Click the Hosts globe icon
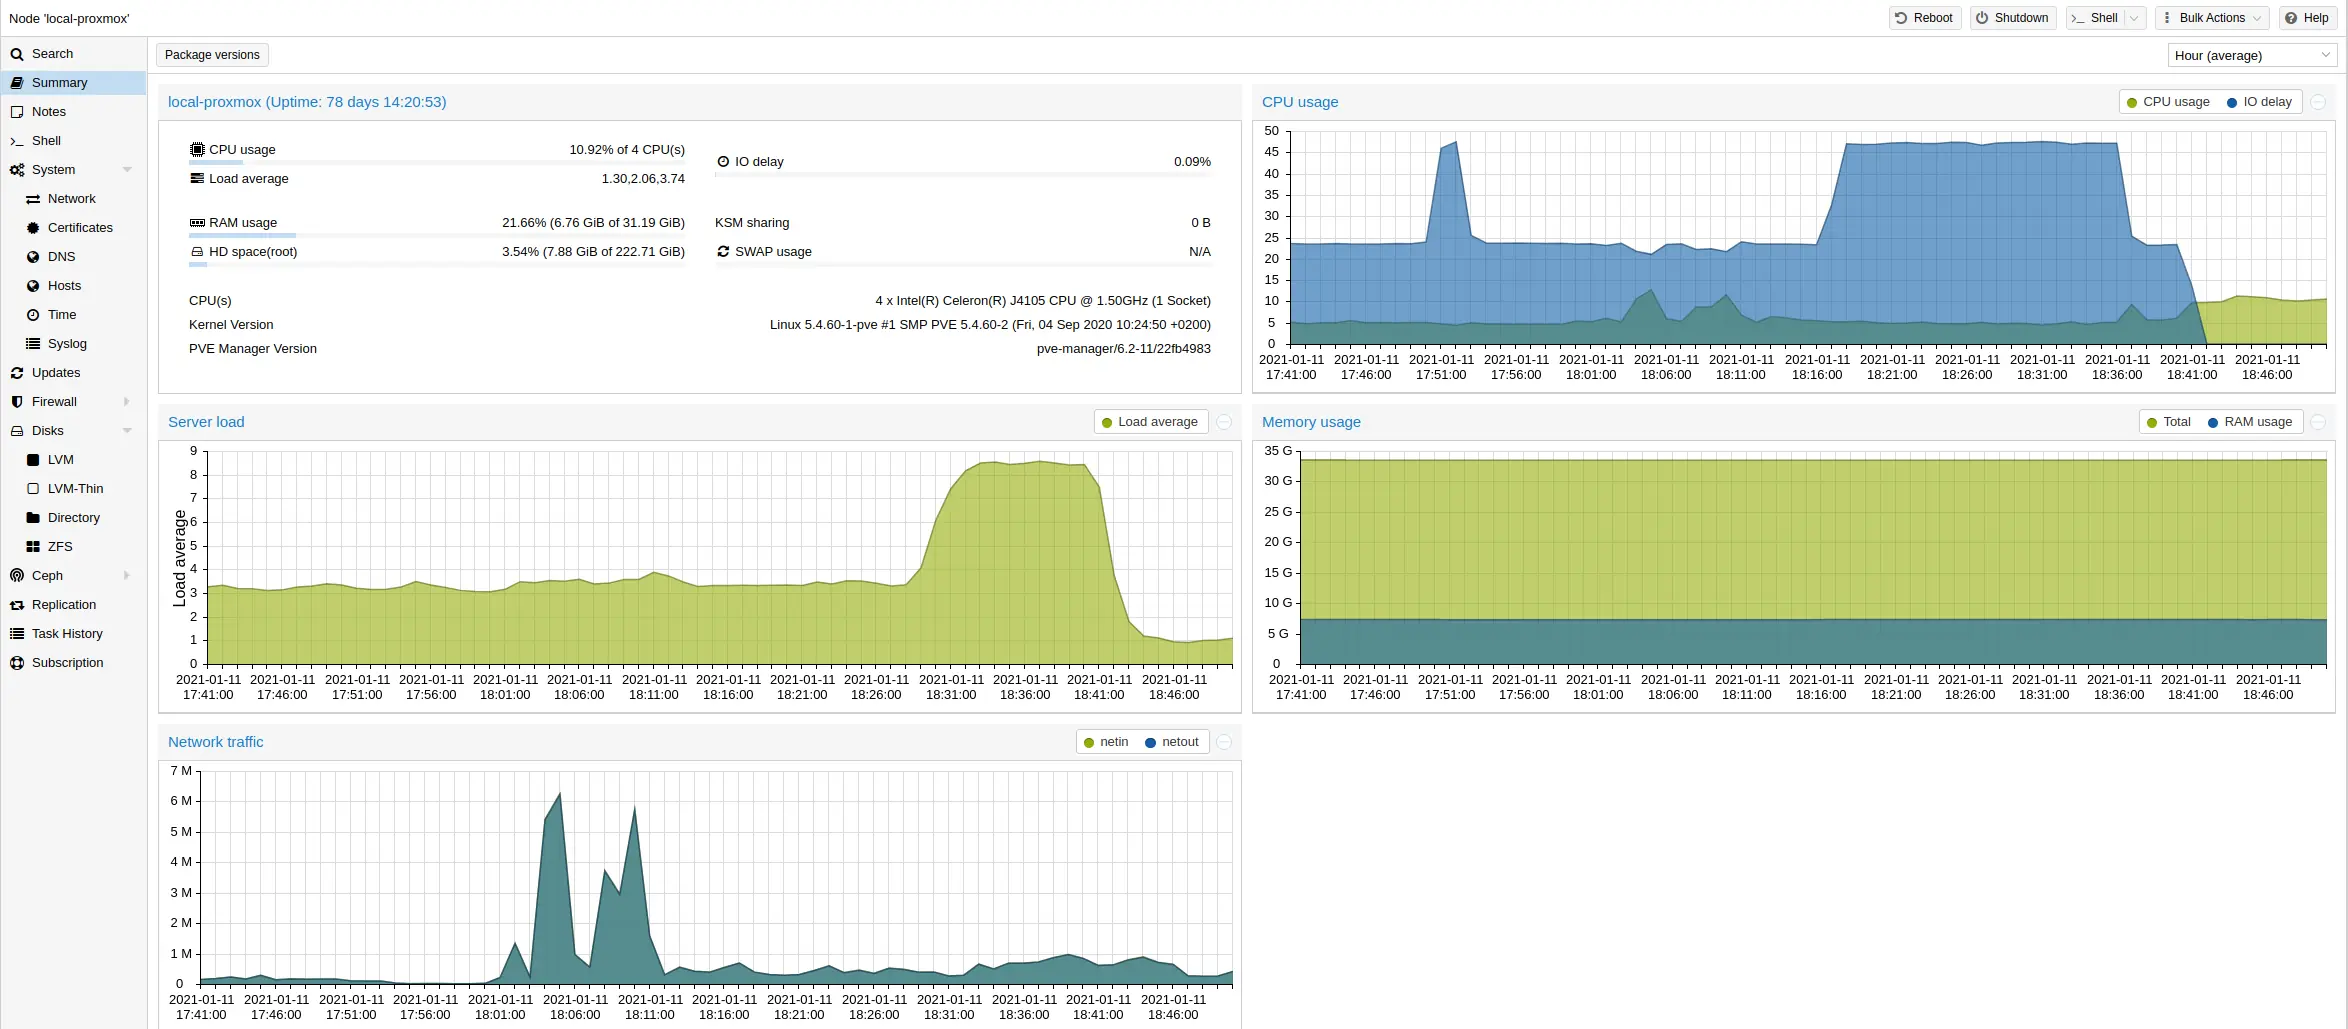Viewport: 2348px width, 1029px height. click(33, 286)
